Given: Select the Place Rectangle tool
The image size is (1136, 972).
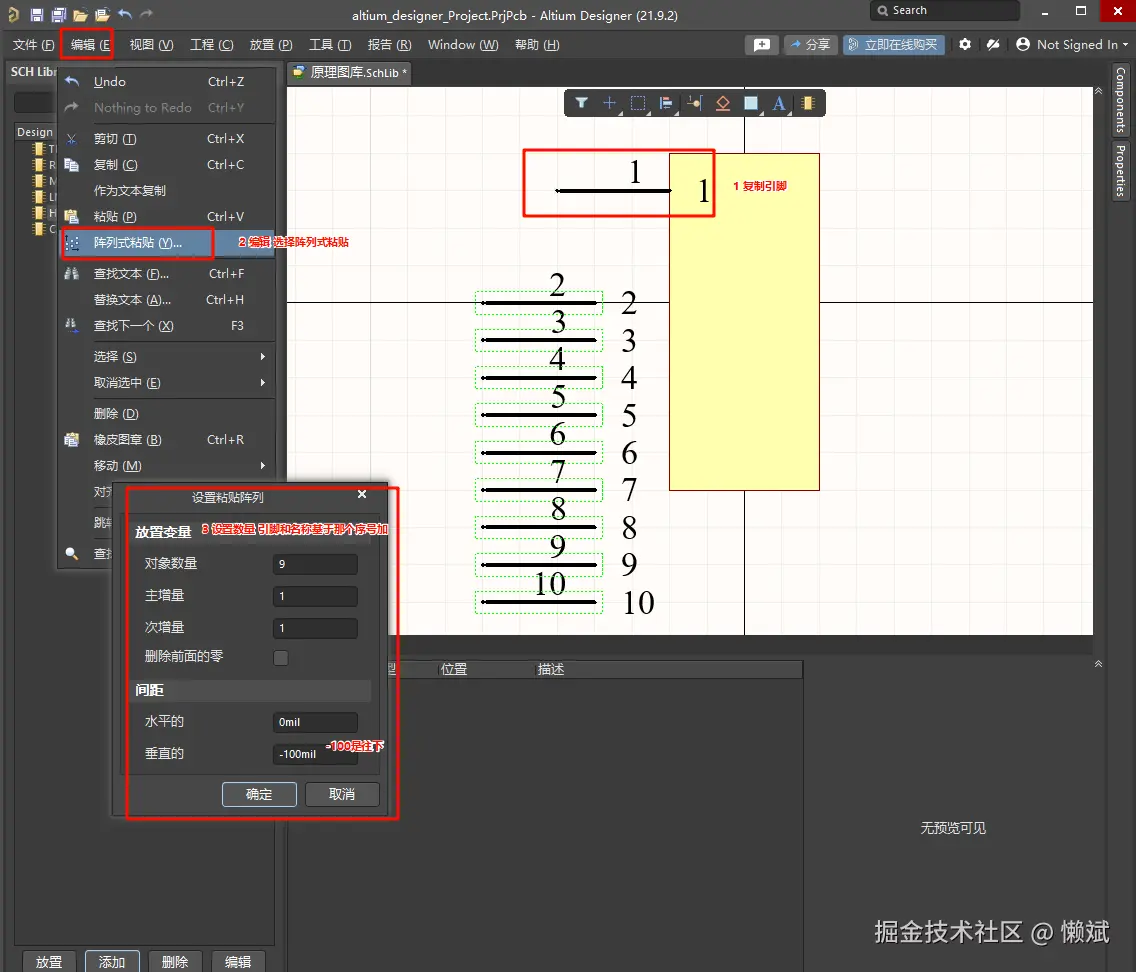Looking at the screenshot, I should coord(751,103).
